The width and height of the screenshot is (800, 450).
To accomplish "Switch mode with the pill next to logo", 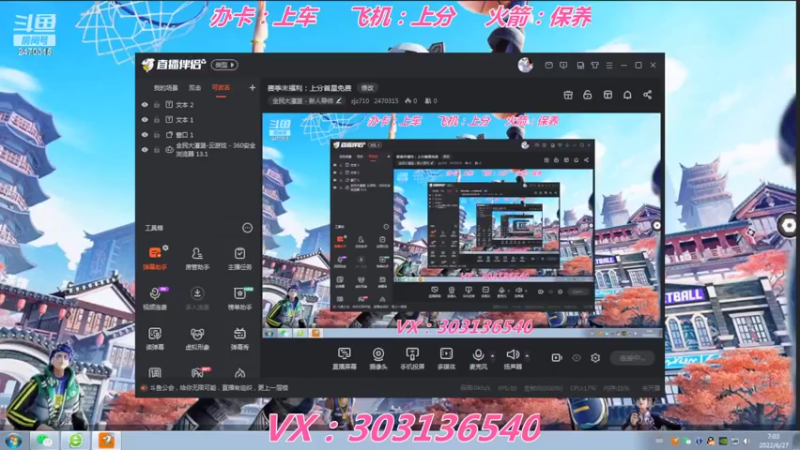I will (224, 65).
